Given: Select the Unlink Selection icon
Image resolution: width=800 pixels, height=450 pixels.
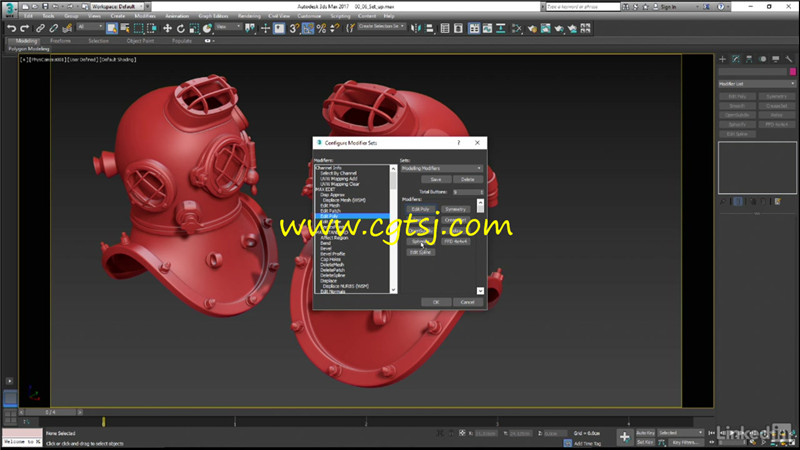Looking at the screenshot, I should click(53, 29).
